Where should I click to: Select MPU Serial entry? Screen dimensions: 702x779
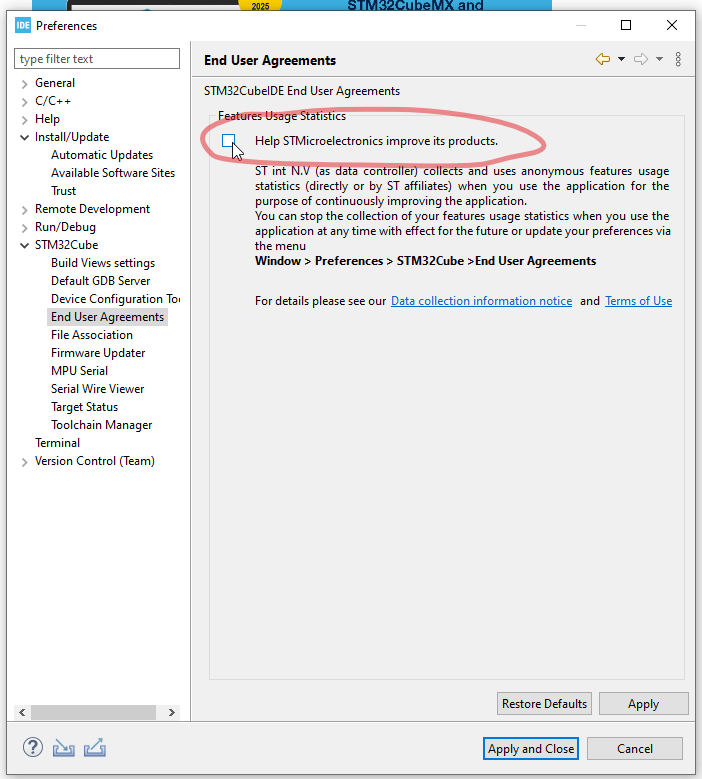point(79,371)
